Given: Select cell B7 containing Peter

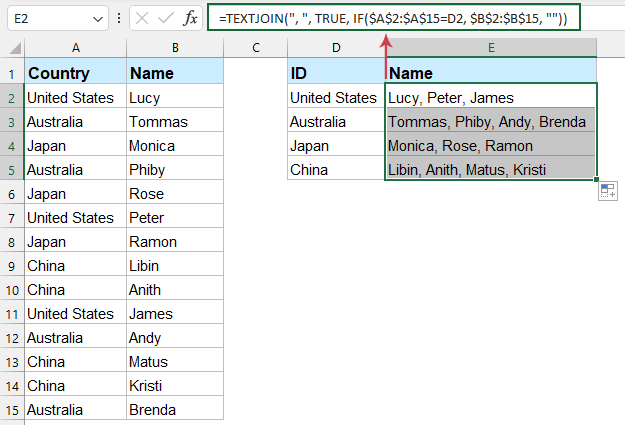Looking at the screenshot, I should point(175,216).
